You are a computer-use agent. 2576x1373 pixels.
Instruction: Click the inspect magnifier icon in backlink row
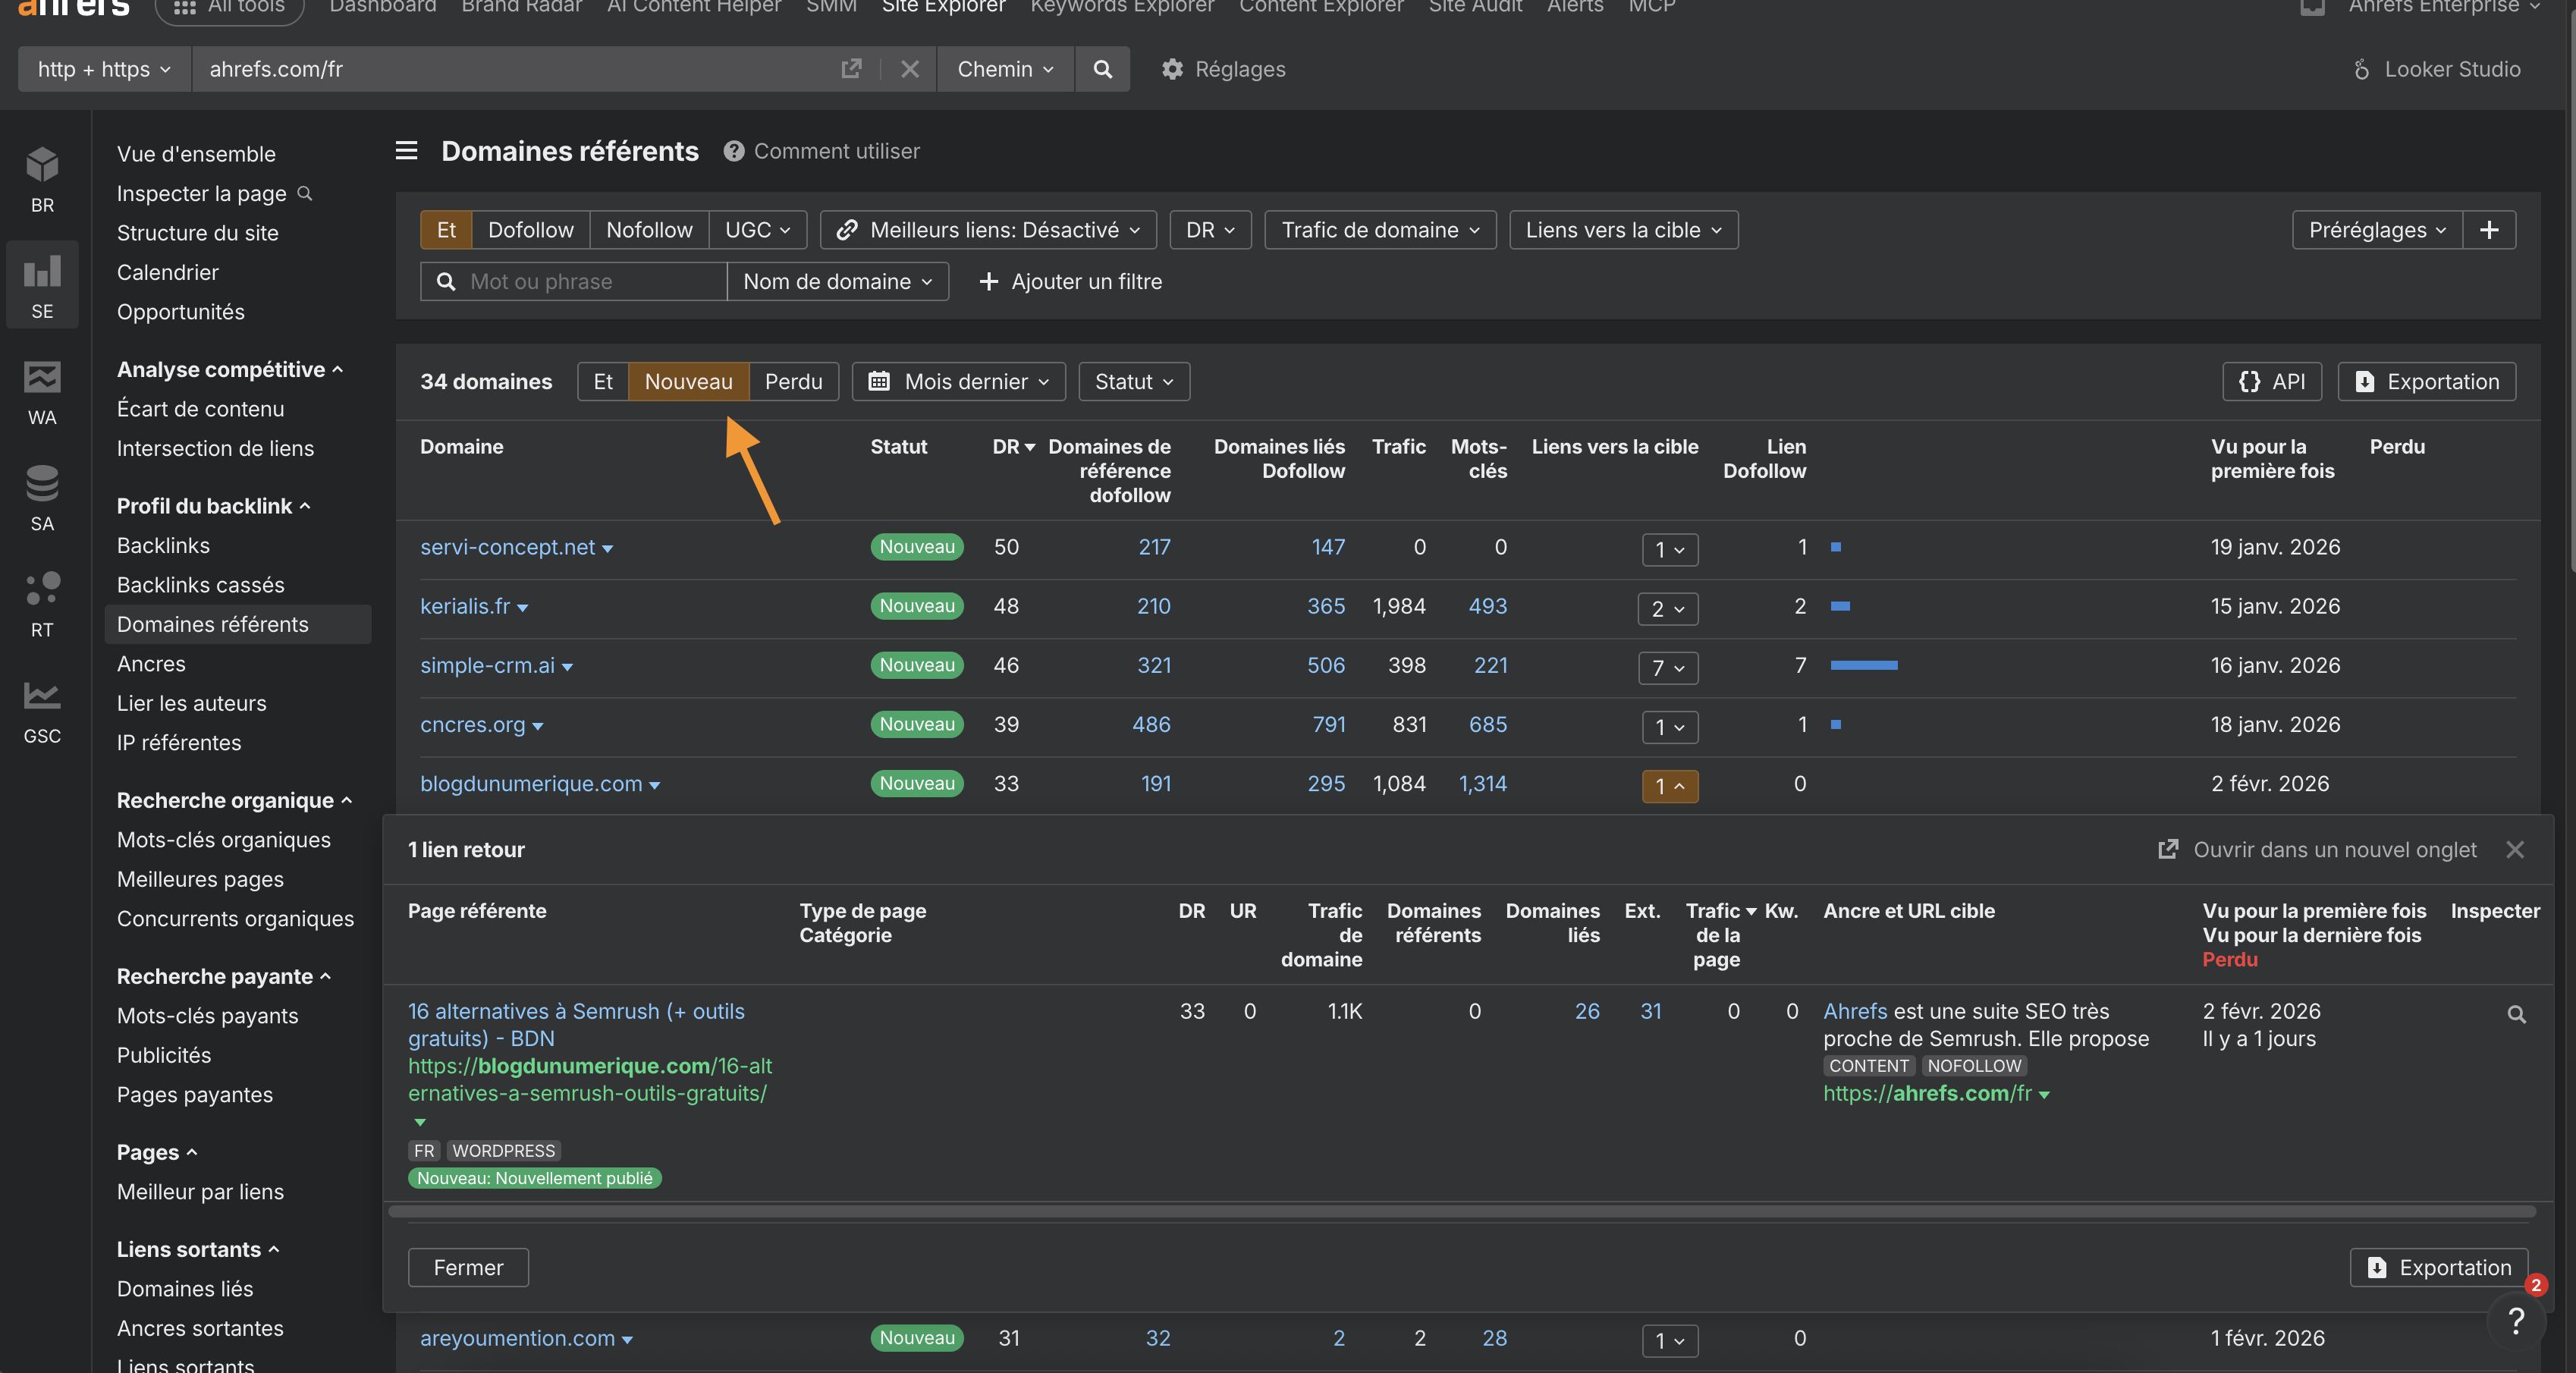[2516, 1014]
